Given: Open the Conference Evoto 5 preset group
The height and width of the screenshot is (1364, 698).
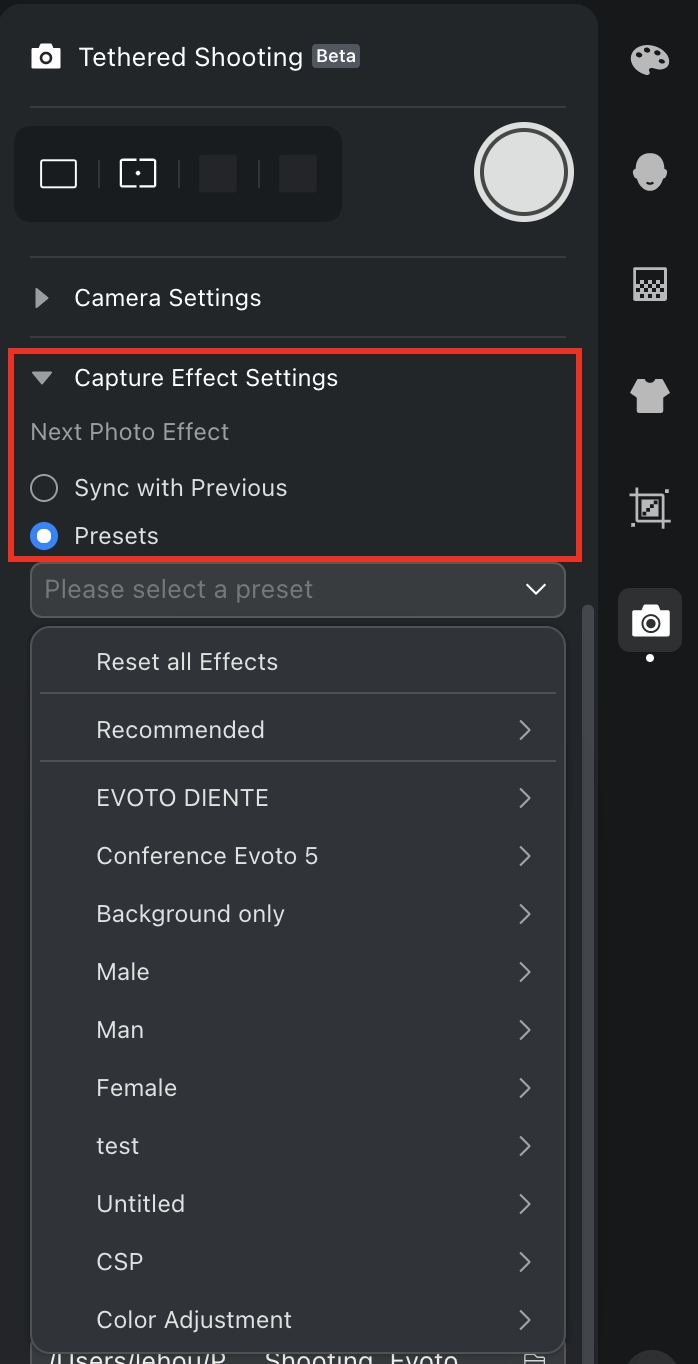Looking at the screenshot, I should [297, 856].
